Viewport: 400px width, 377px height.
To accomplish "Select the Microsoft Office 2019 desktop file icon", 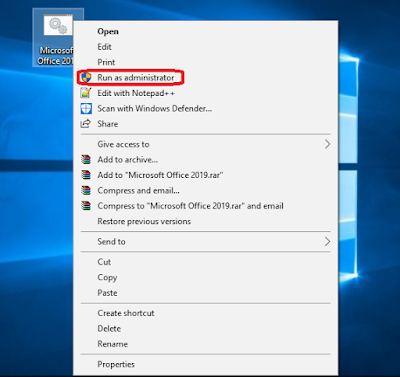I will (x=58, y=26).
